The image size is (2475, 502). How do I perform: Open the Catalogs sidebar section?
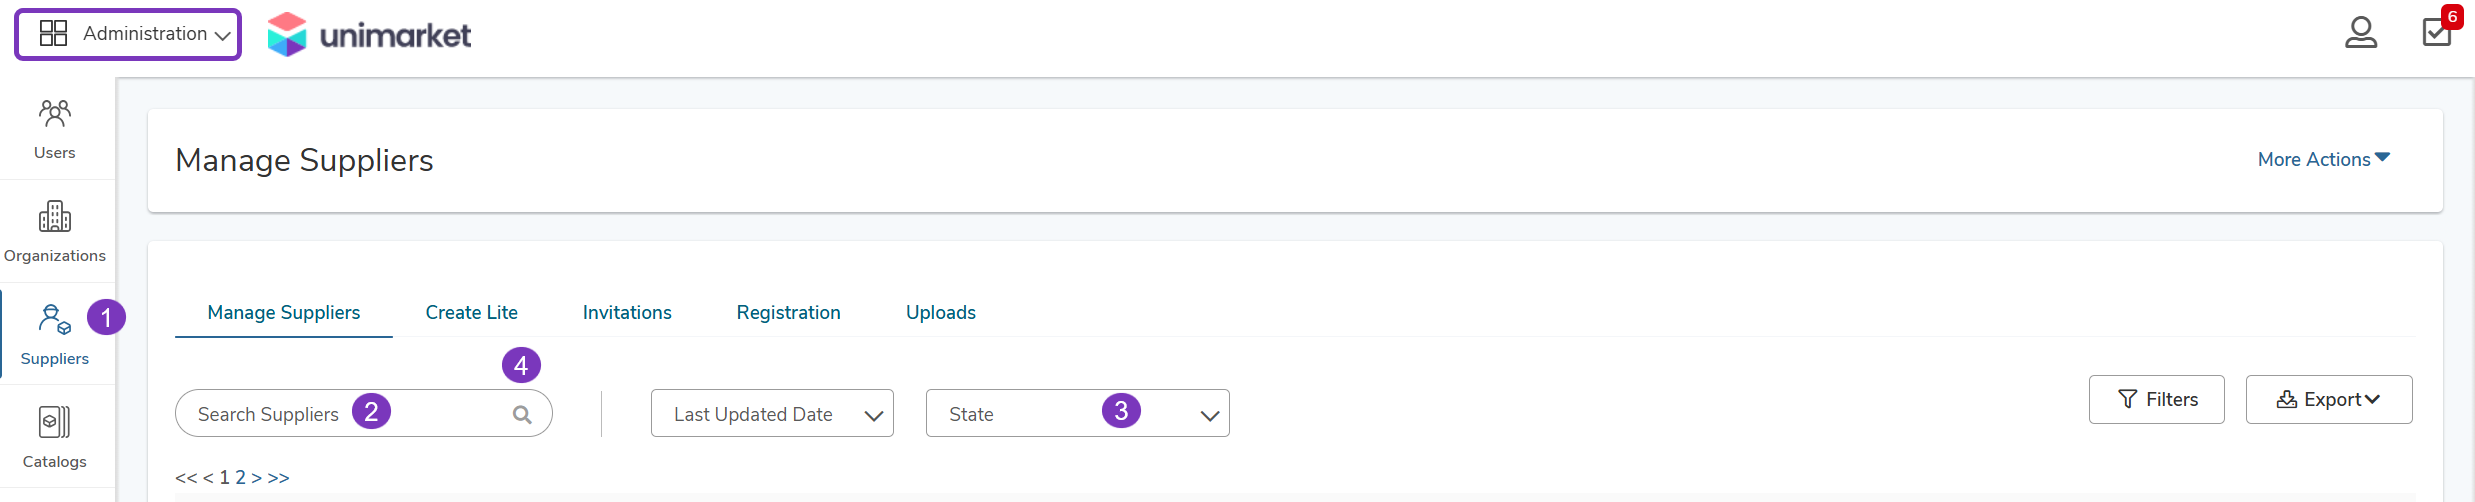click(55, 438)
